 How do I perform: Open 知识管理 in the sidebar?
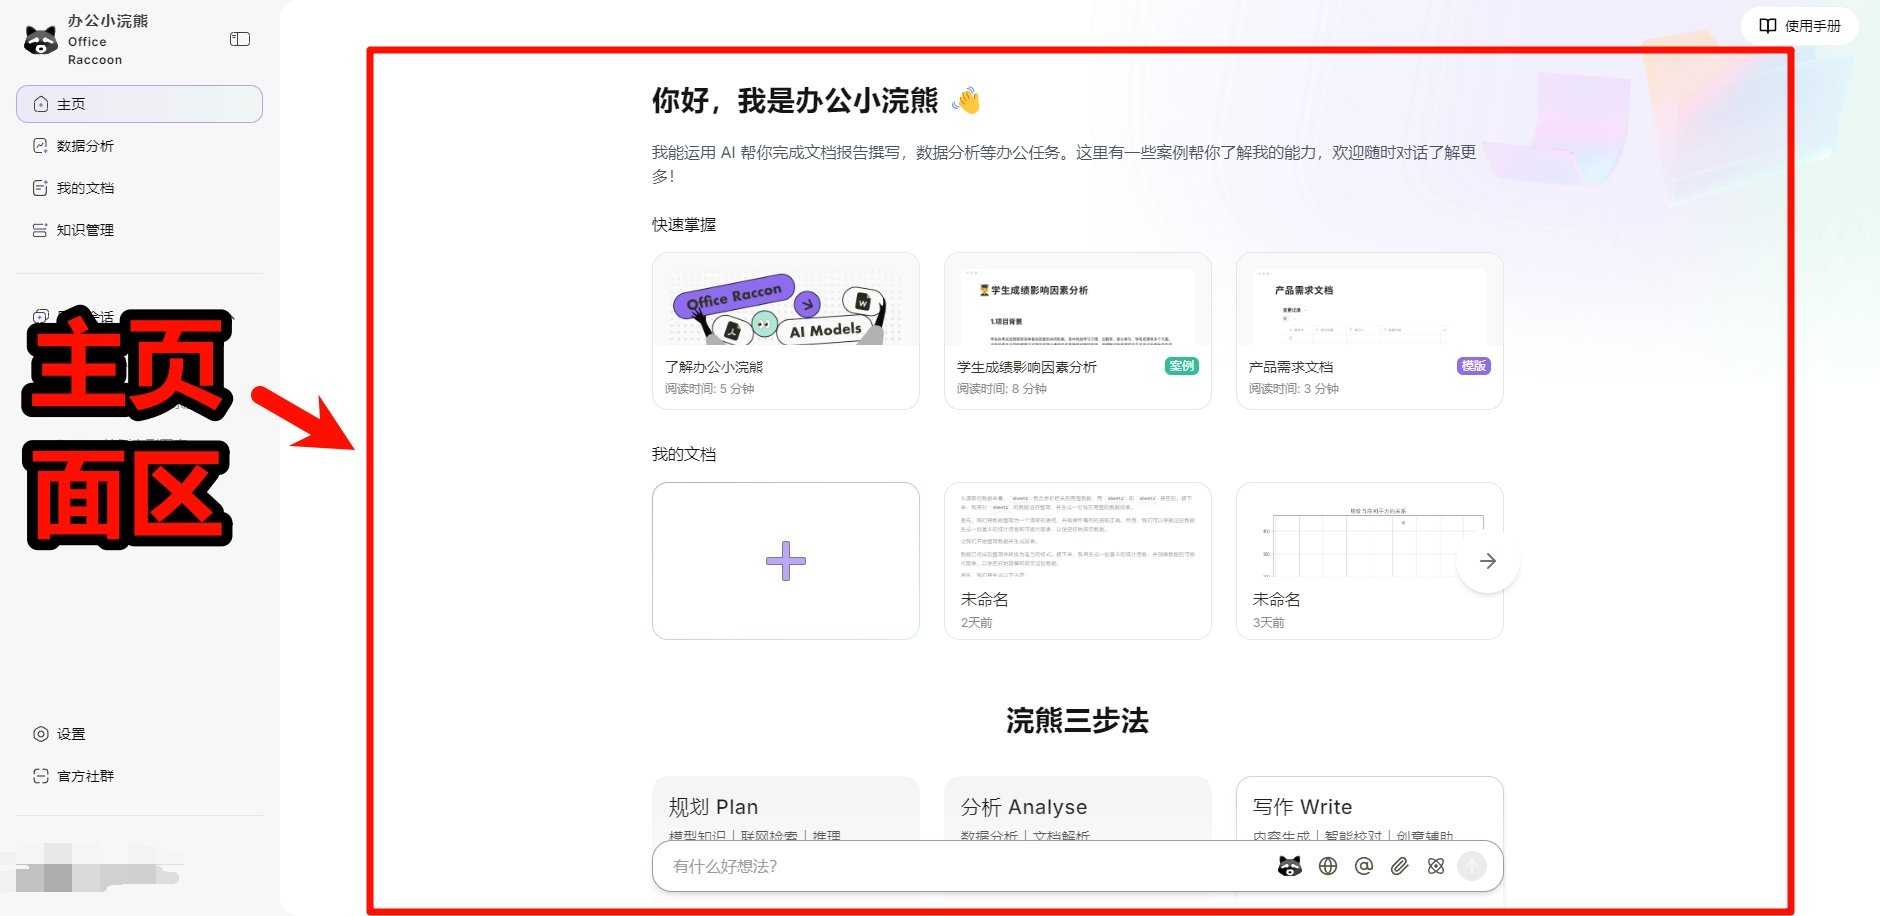[85, 229]
